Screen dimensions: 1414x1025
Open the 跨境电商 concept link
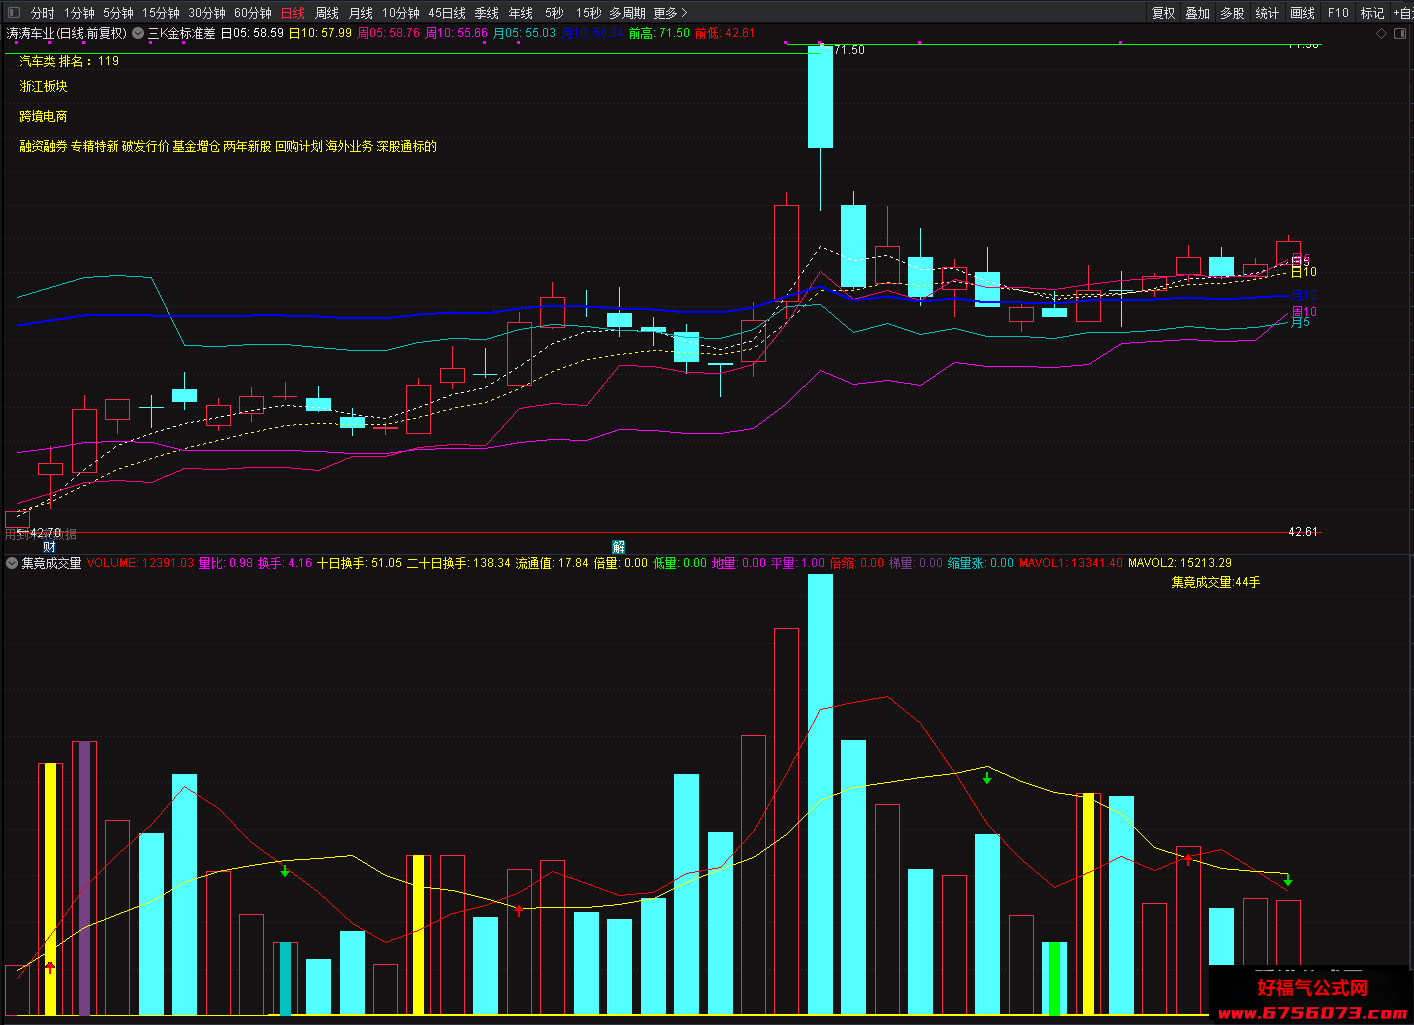pyautogui.click(x=44, y=117)
